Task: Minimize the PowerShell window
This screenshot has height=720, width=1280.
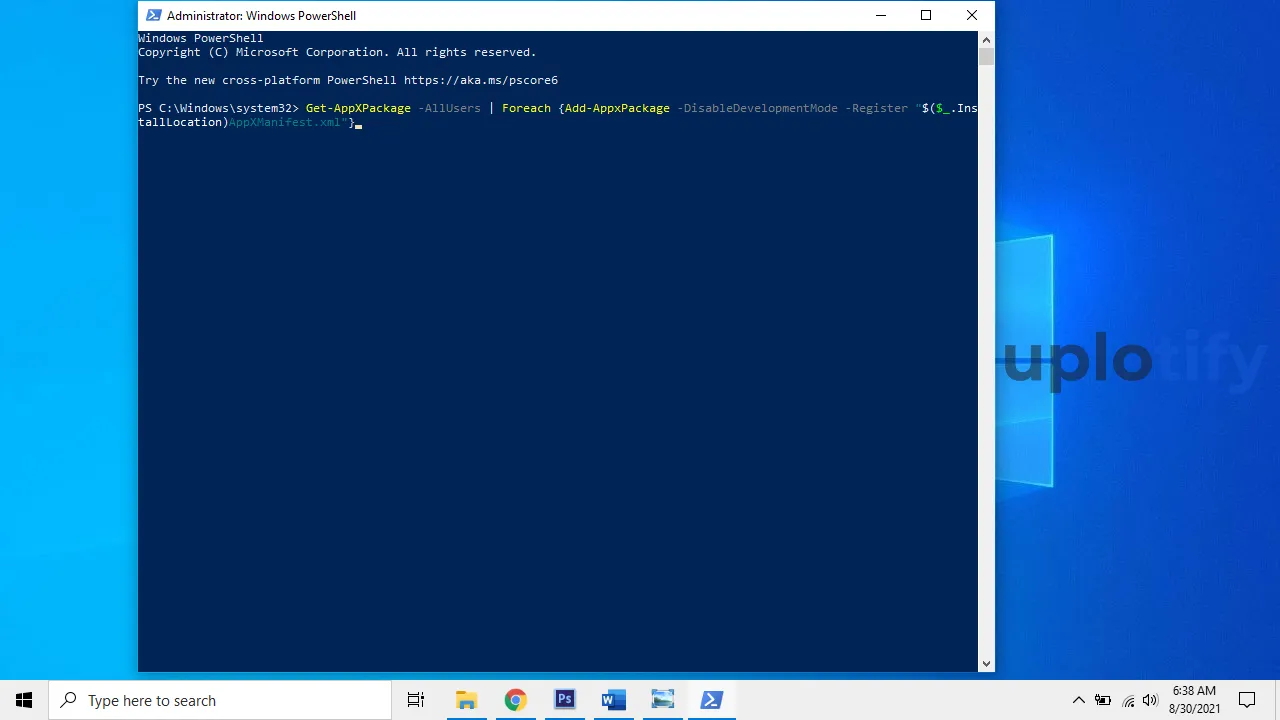Action: coord(880,15)
